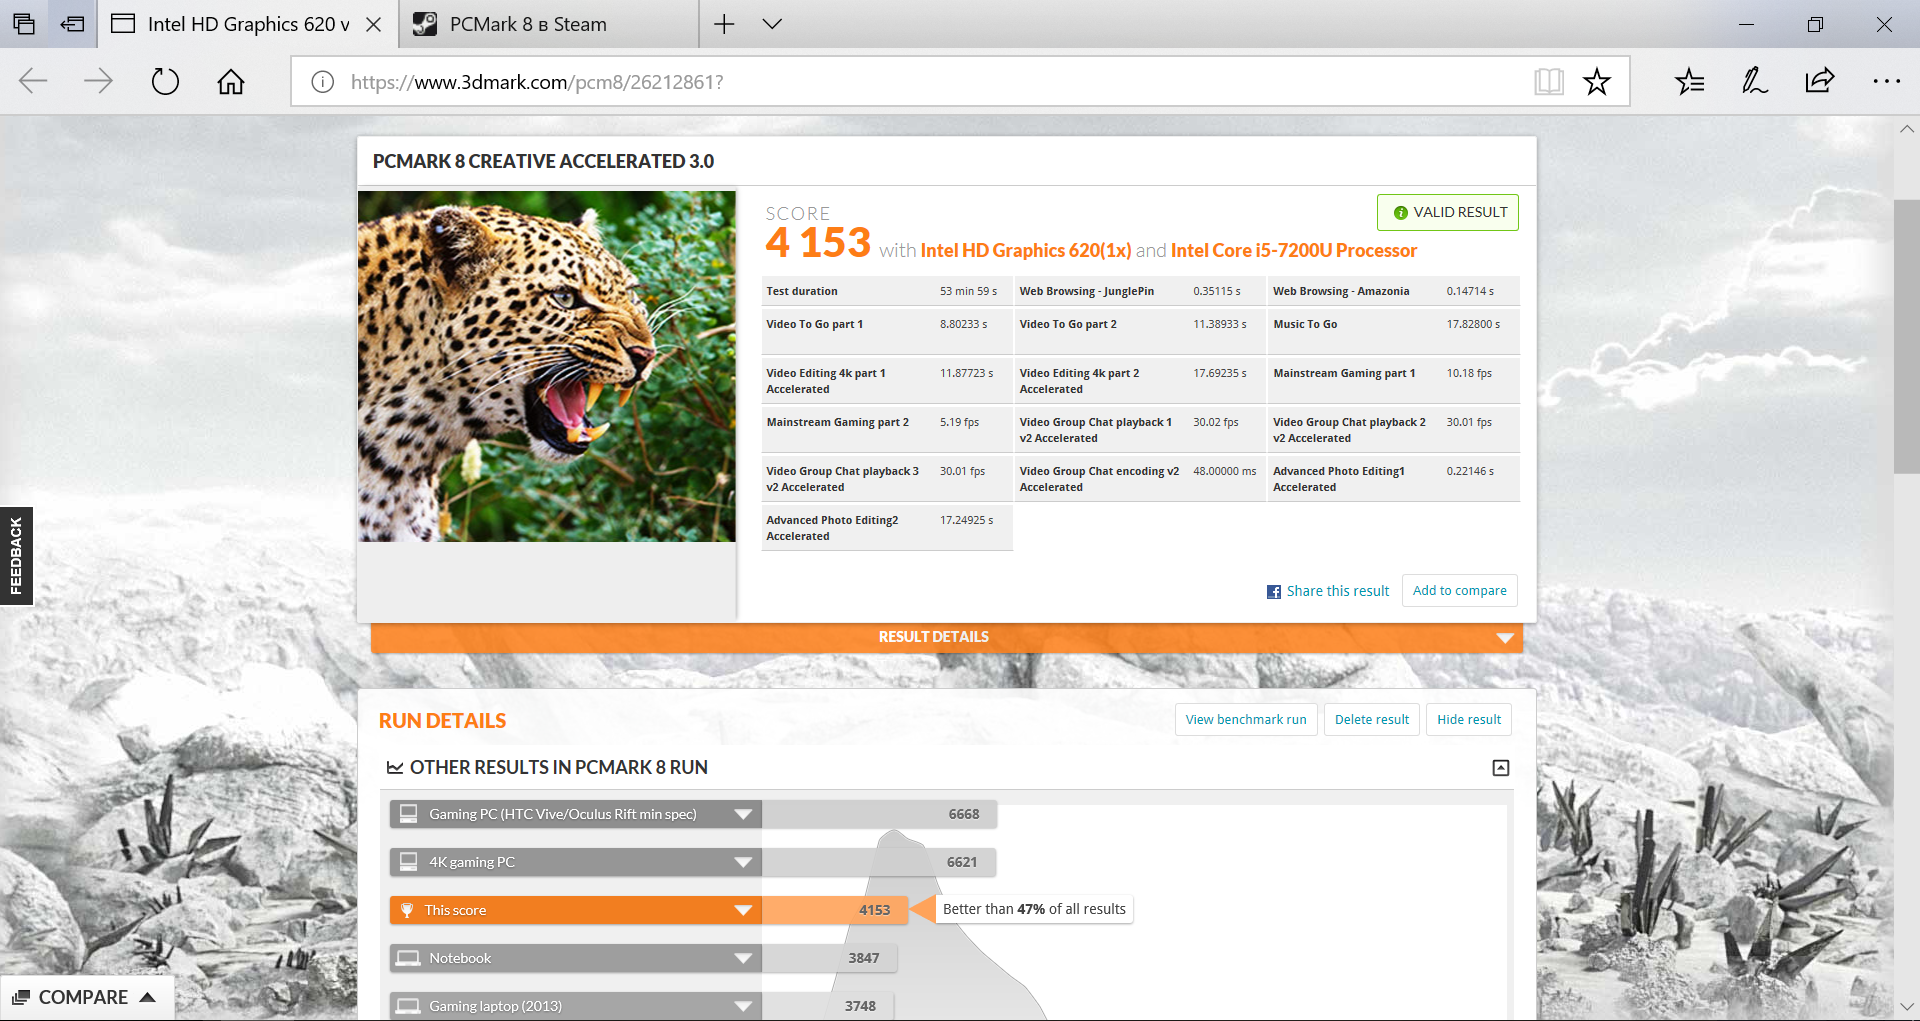The width and height of the screenshot is (1920, 1021).
Task: Click the trophy icon in This score row
Action: pos(407,910)
